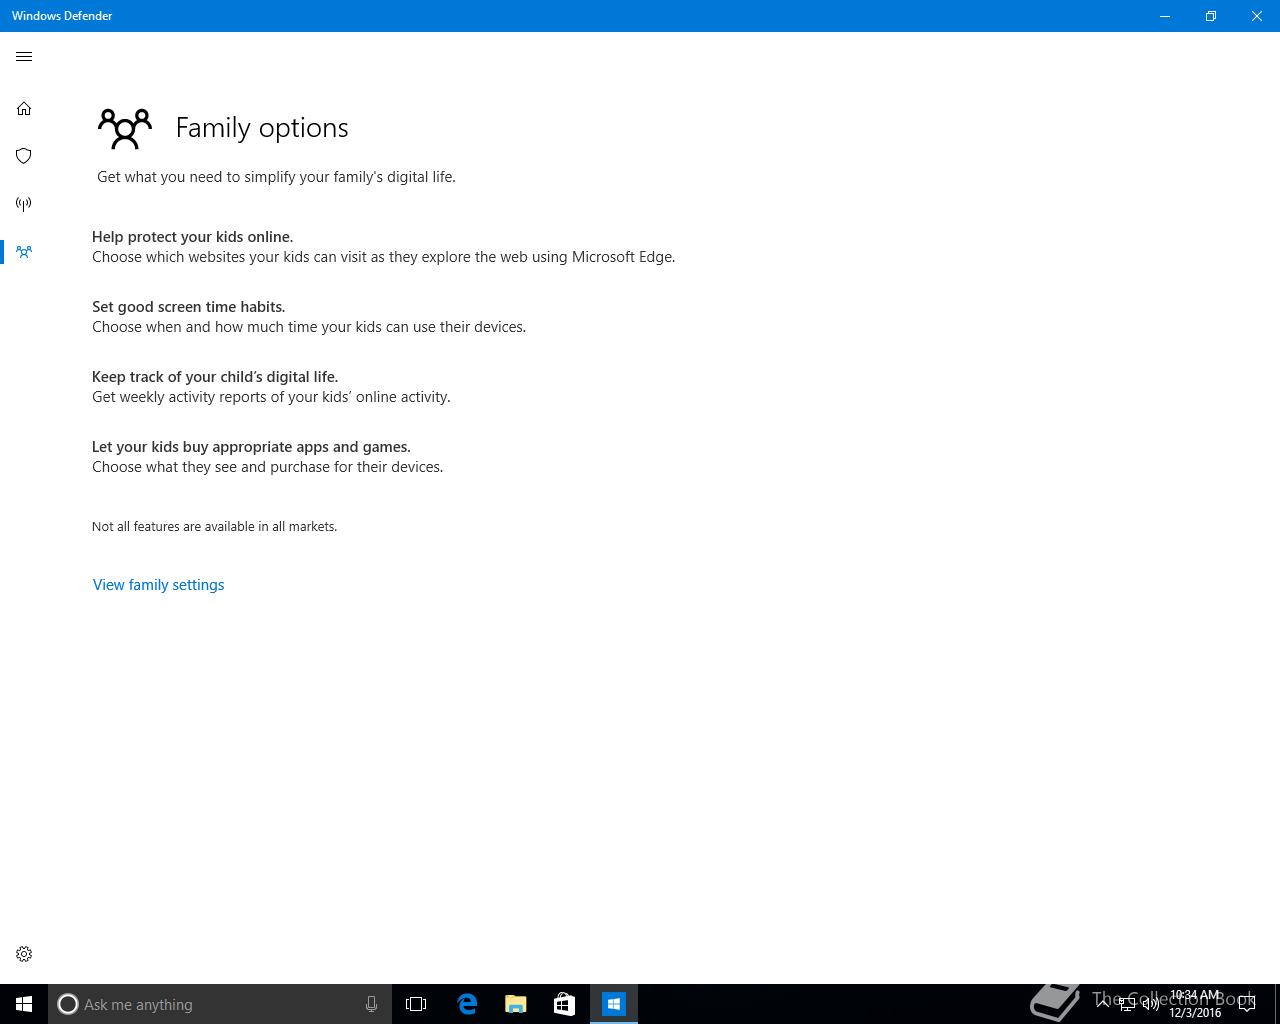Click 'Get weekly activity reports' description

(271, 397)
